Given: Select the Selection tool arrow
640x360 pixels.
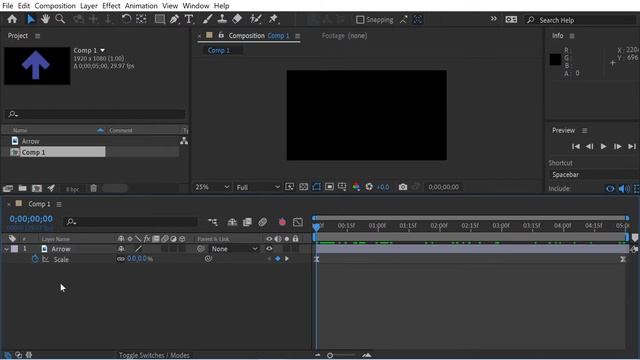Looking at the screenshot, I should 31,19.
